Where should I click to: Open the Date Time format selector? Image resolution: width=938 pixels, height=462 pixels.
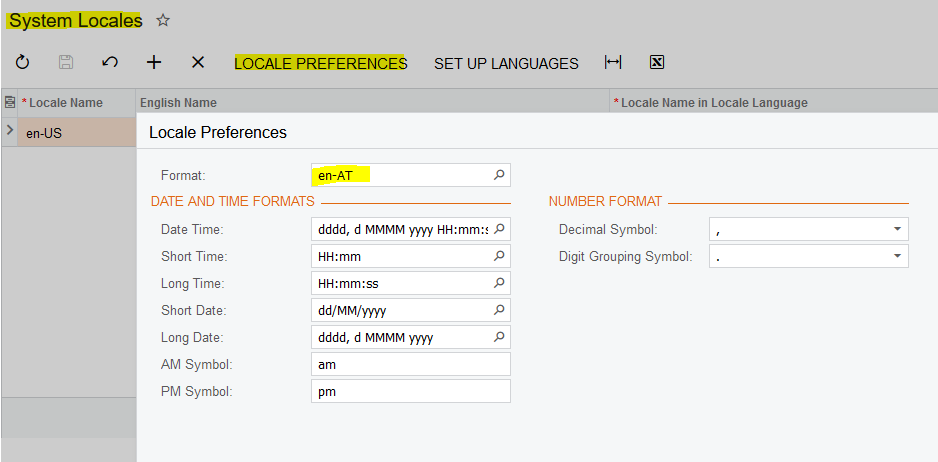[499, 229]
